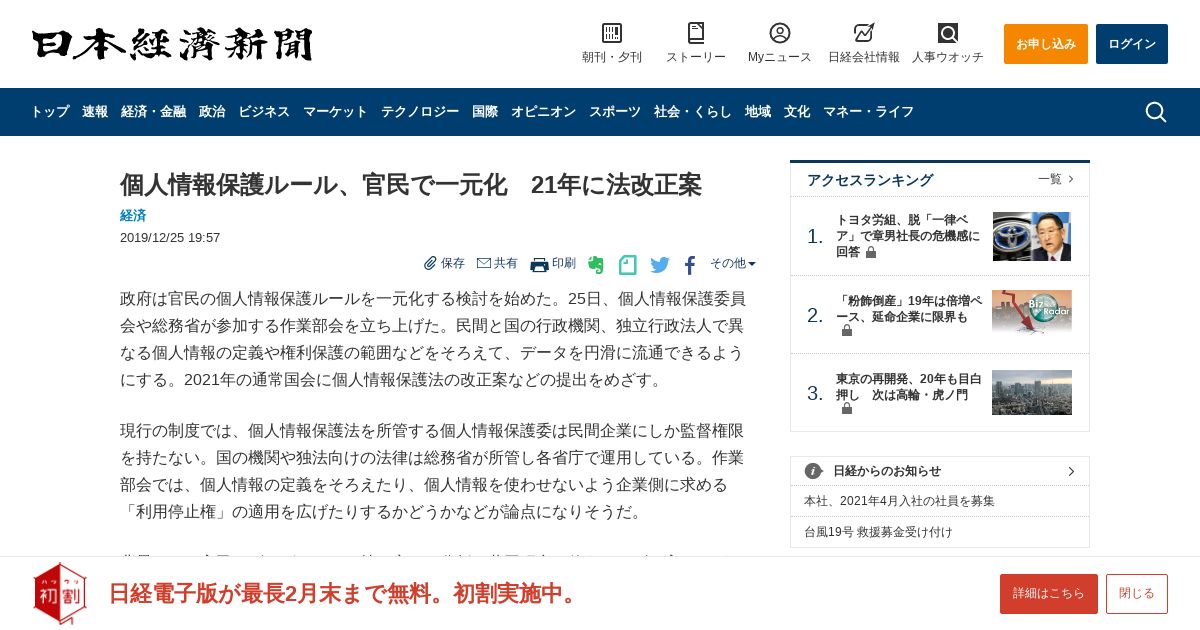Expand the その他 share dropdown
The height and width of the screenshot is (630, 1200).
coord(733,263)
